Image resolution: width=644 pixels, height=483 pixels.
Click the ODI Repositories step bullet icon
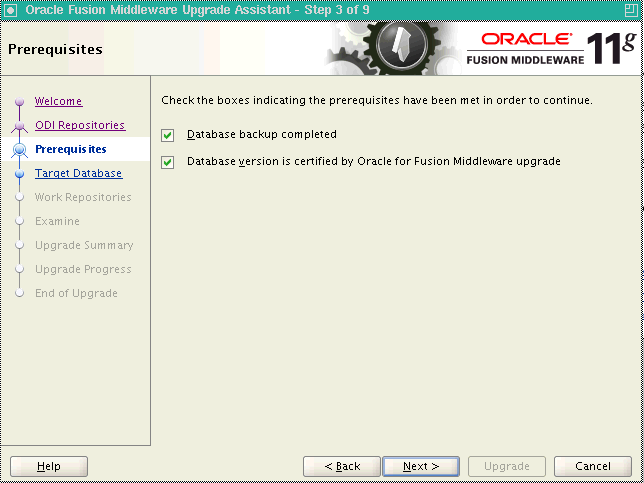coord(19,126)
